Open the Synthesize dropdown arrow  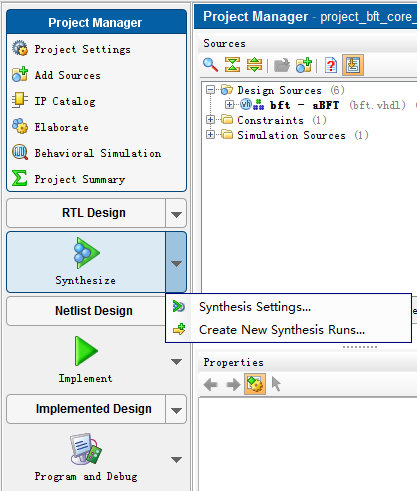tap(176, 262)
